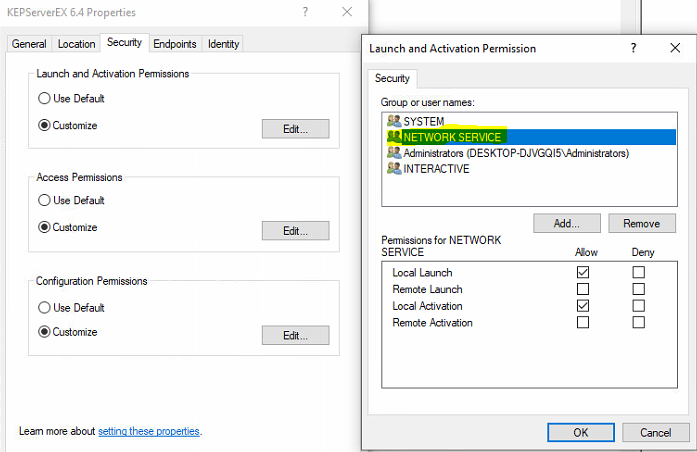Switch to the Location tab
Image resolution: width=697 pixels, height=452 pixels.
pyautogui.click(x=76, y=44)
